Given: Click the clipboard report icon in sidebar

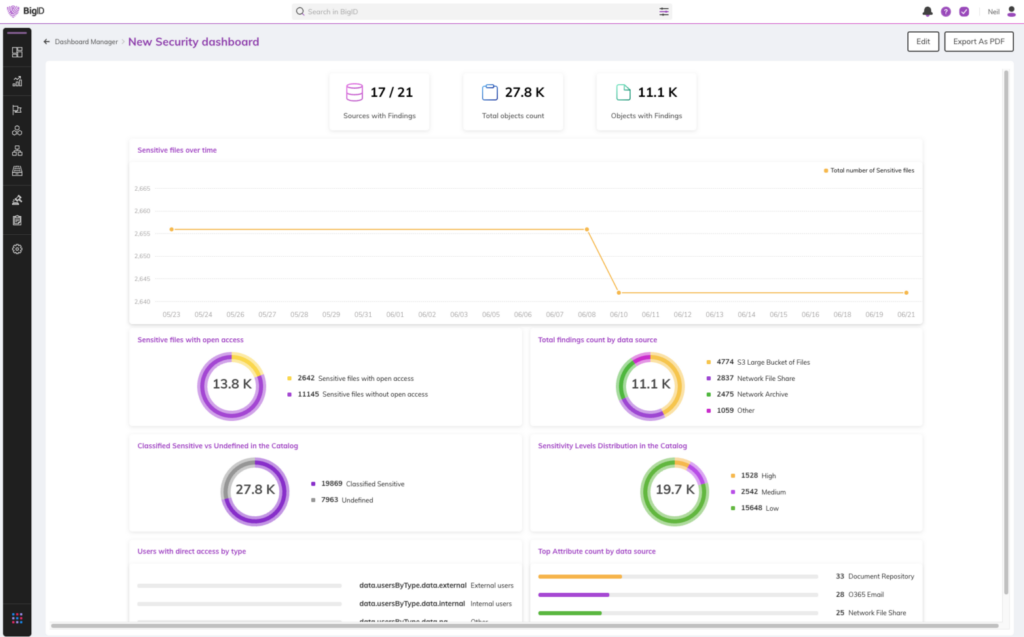Looking at the screenshot, I should pyautogui.click(x=17, y=220).
